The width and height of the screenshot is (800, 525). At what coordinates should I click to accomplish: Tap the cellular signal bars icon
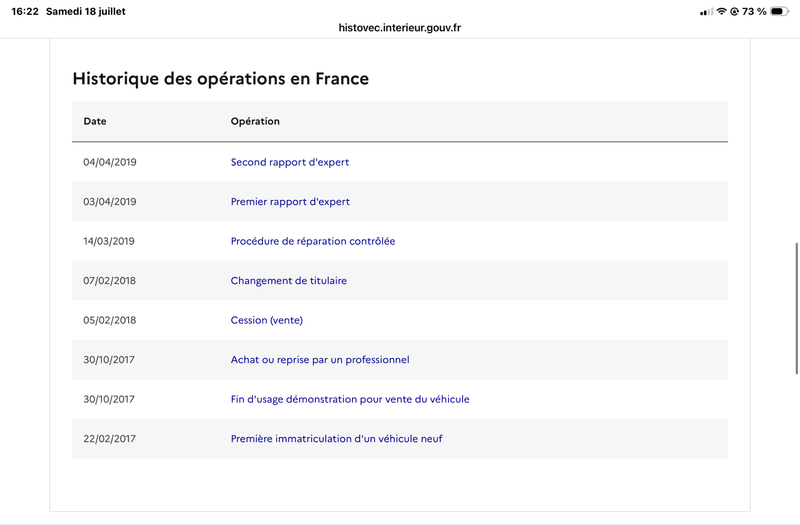click(x=707, y=12)
